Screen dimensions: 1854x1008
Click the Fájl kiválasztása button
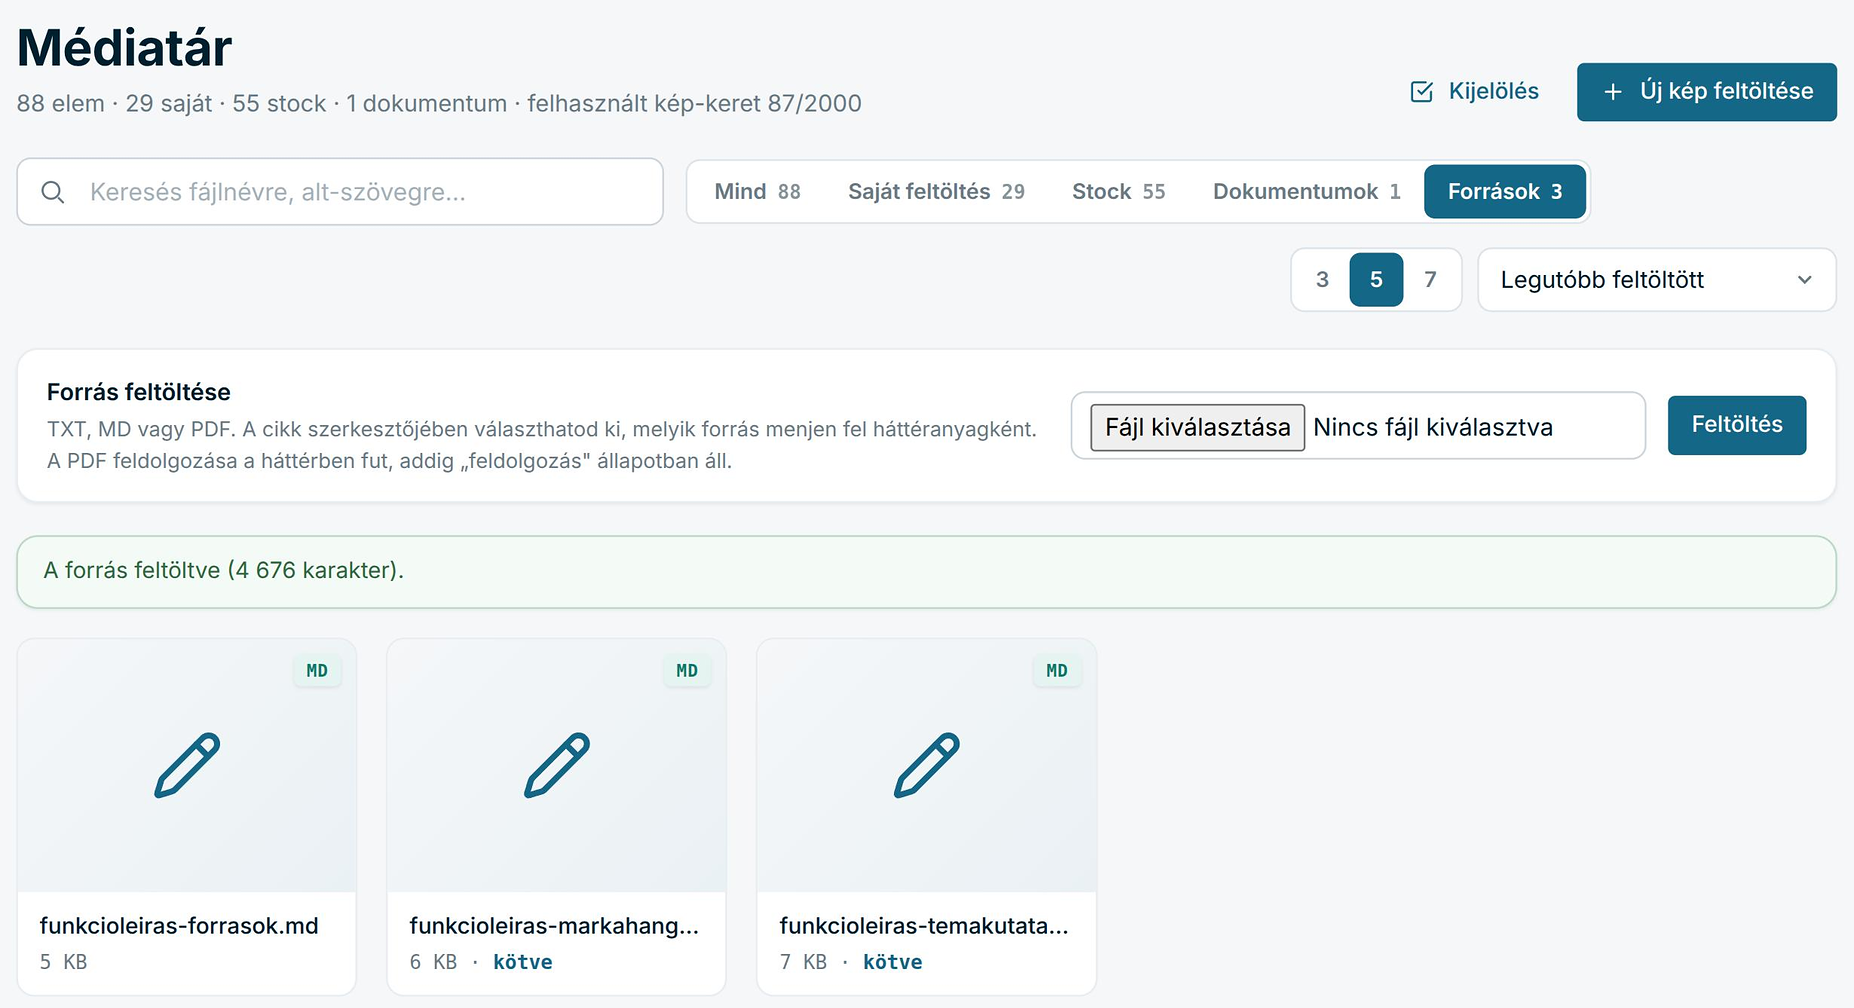click(1197, 427)
